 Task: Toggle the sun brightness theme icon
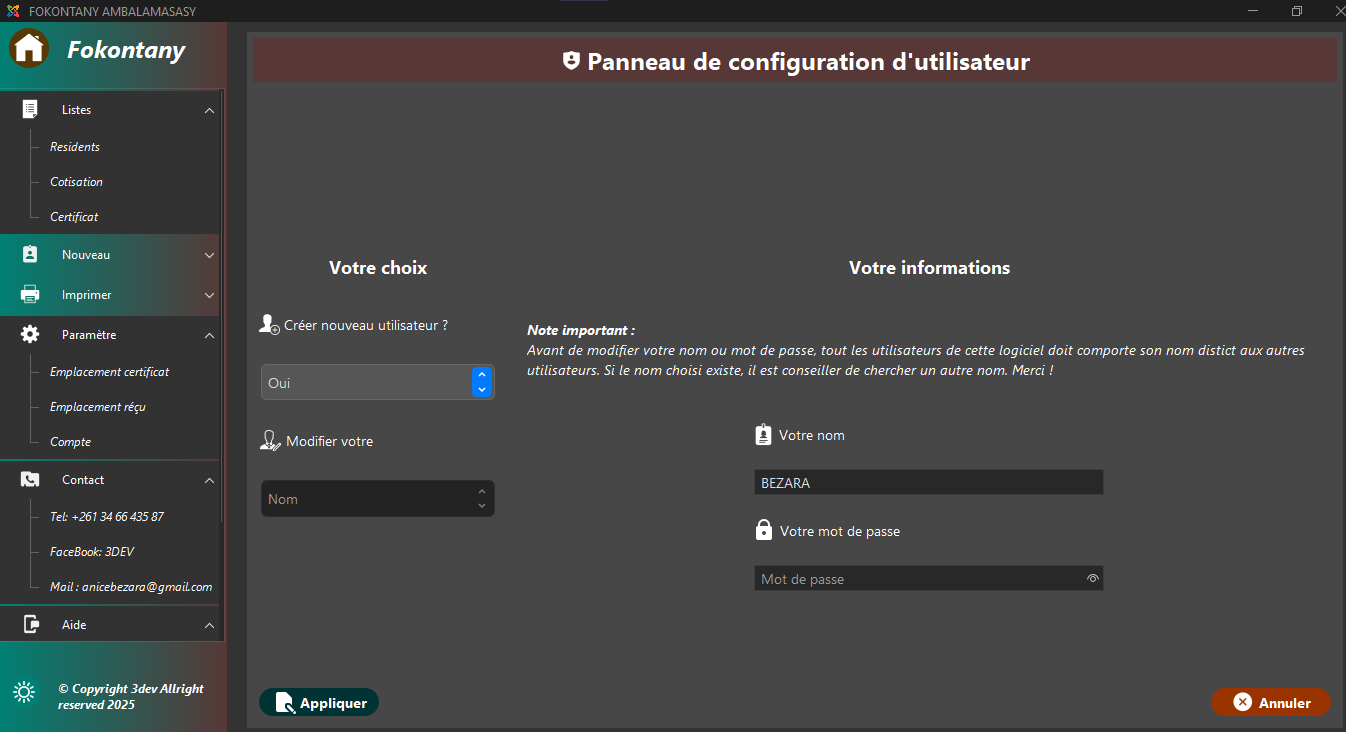tap(24, 692)
